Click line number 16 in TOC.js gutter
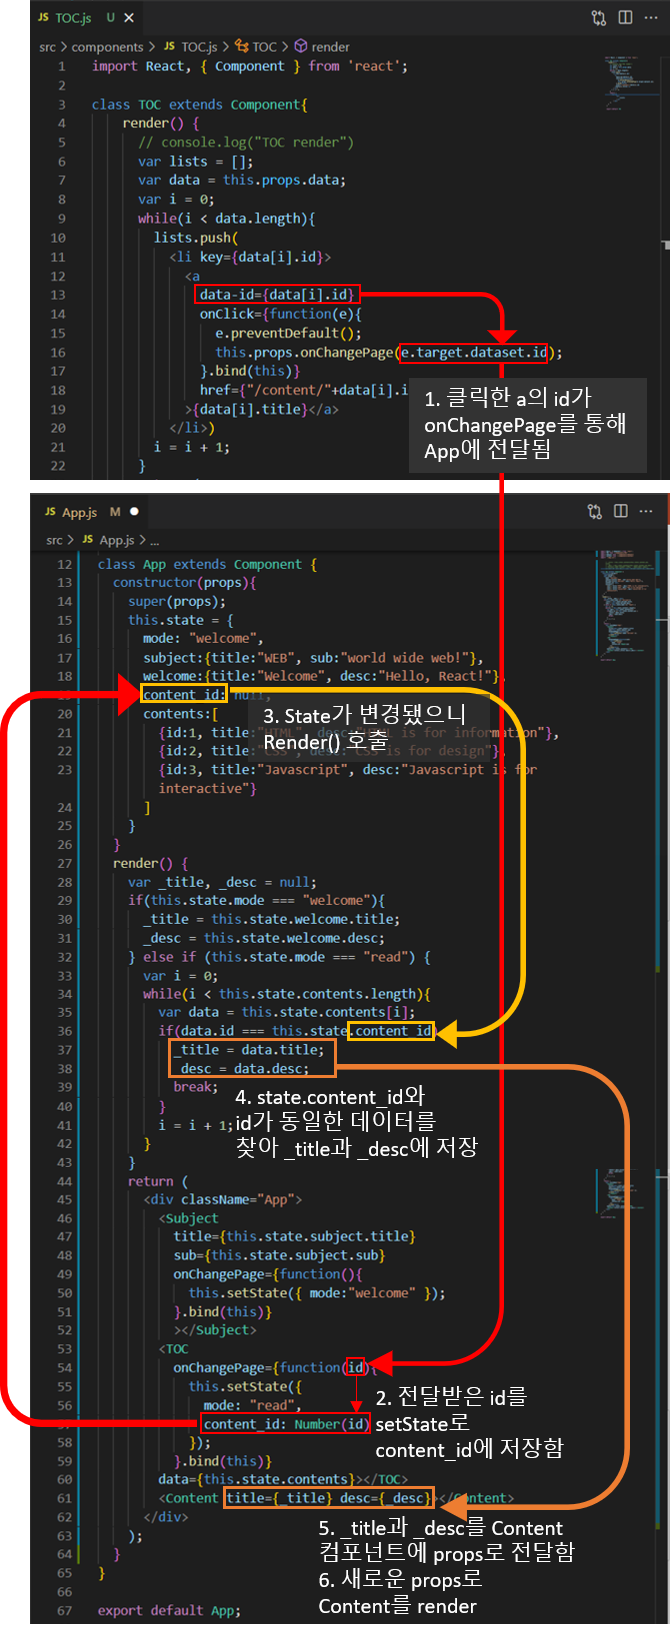 click(57, 352)
